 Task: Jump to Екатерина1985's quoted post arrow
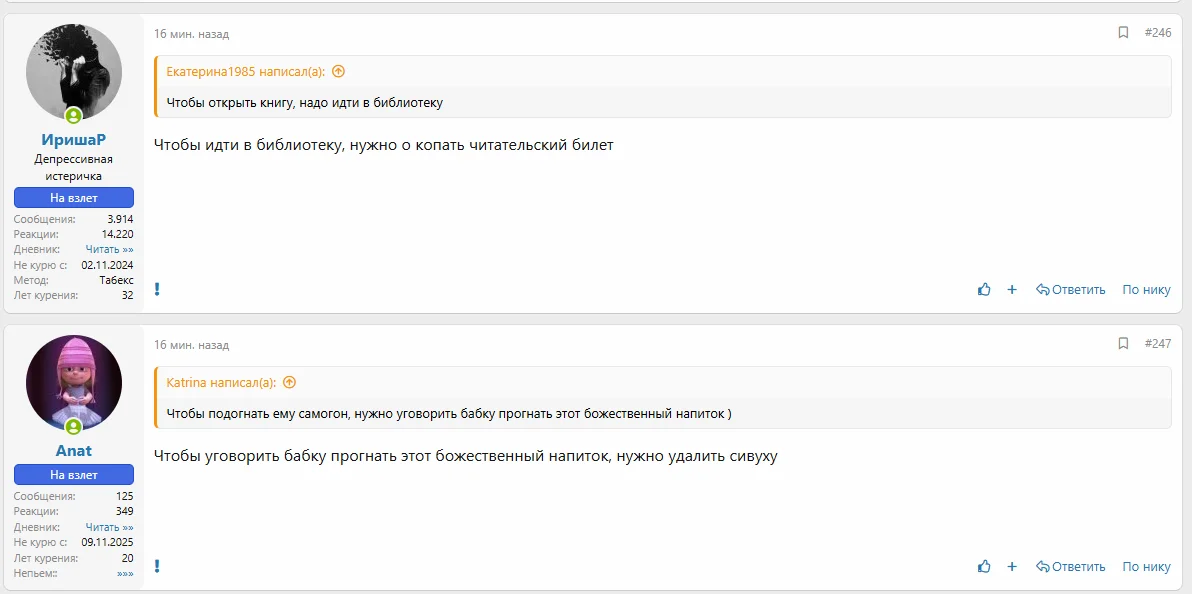click(x=338, y=72)
